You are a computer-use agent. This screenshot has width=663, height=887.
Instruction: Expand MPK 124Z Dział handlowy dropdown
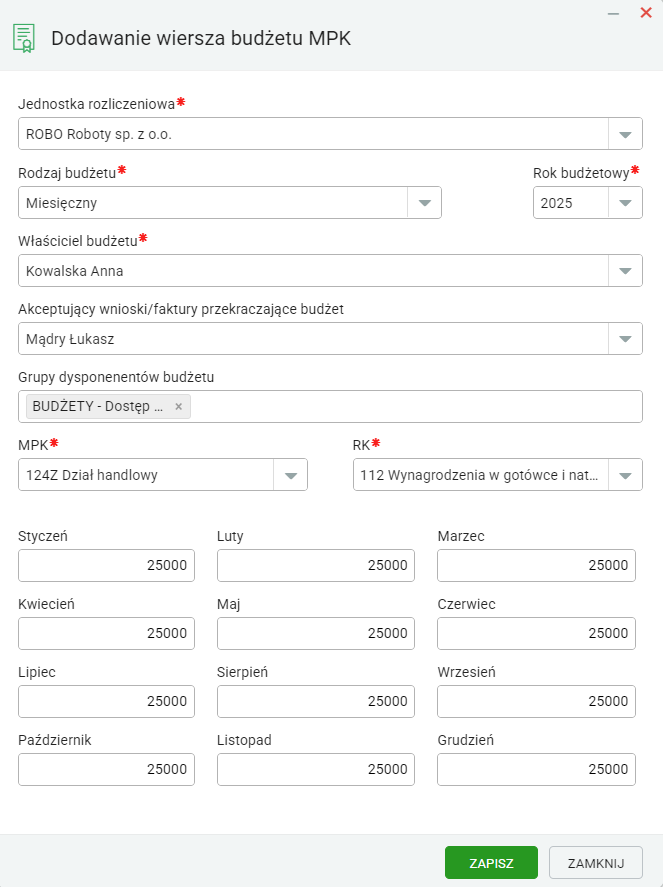coord(163,475)
